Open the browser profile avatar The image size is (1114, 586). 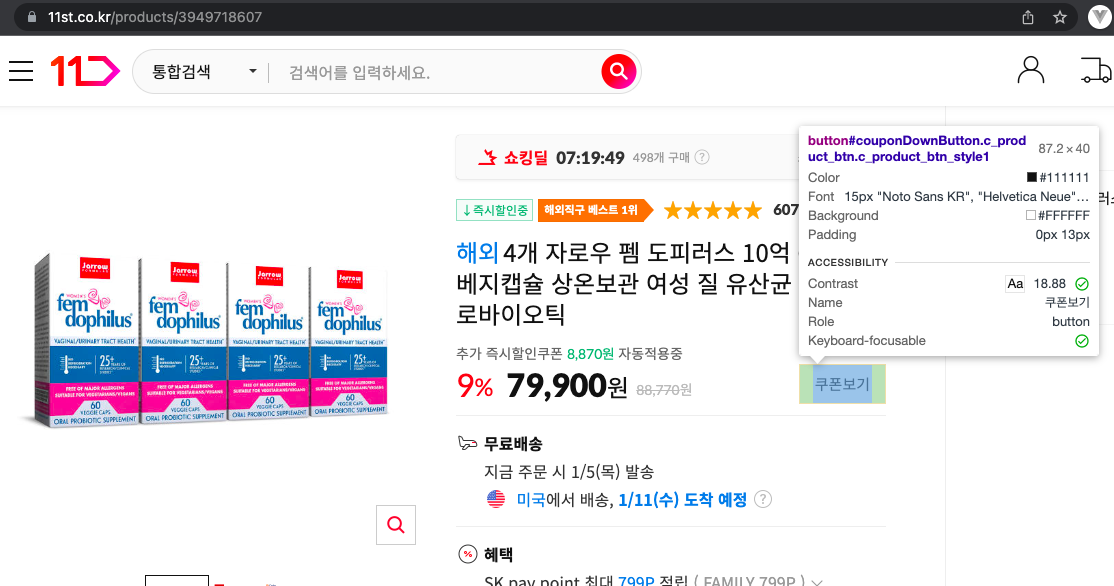click(1100, 17)
